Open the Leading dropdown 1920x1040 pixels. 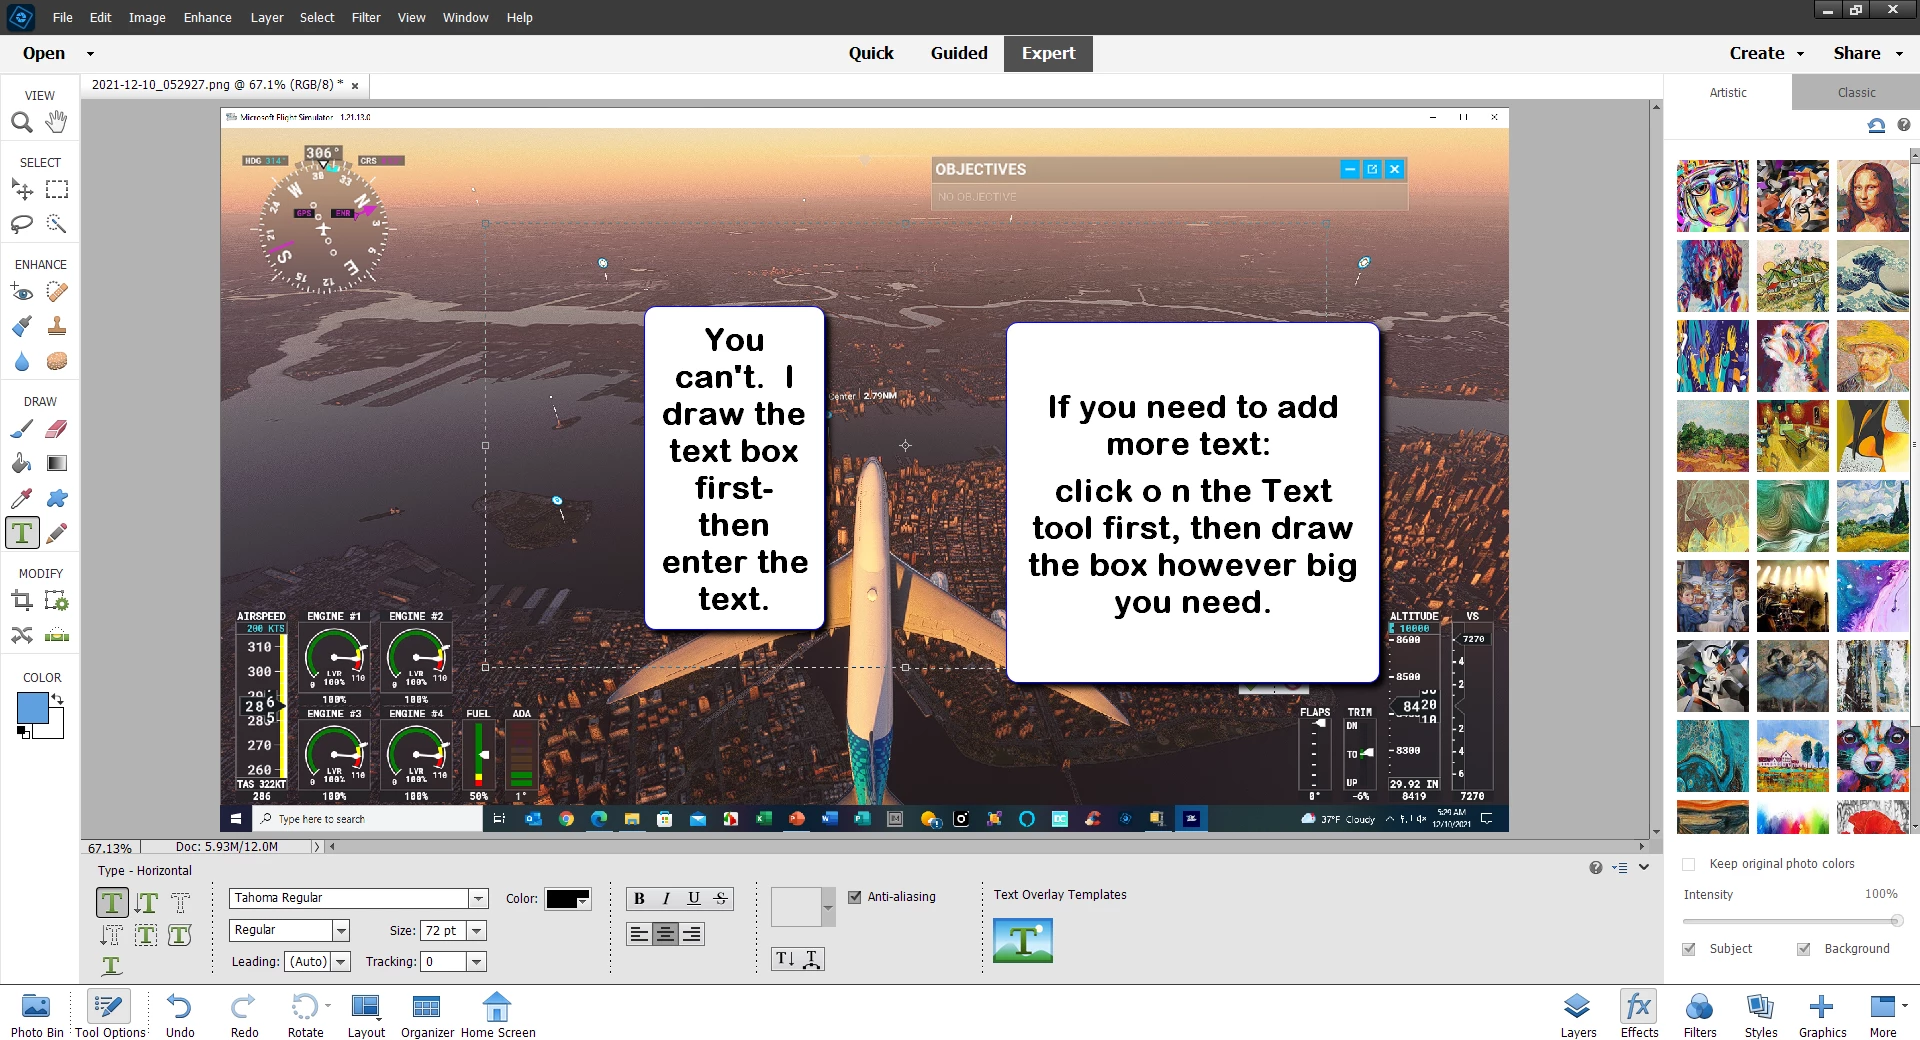click(341, 962)
